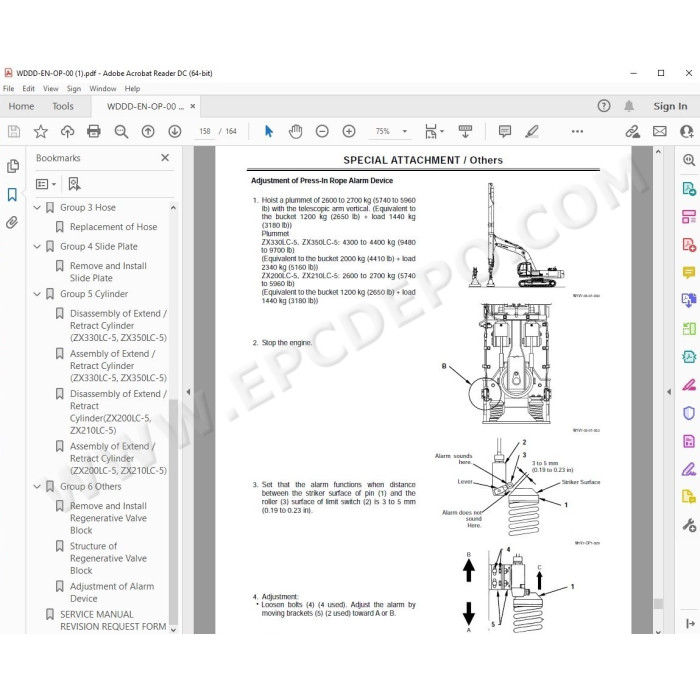Open Fill and Sign tool in right pane
Viewport: 700px width, 700px height.
[x=689, y=469]
